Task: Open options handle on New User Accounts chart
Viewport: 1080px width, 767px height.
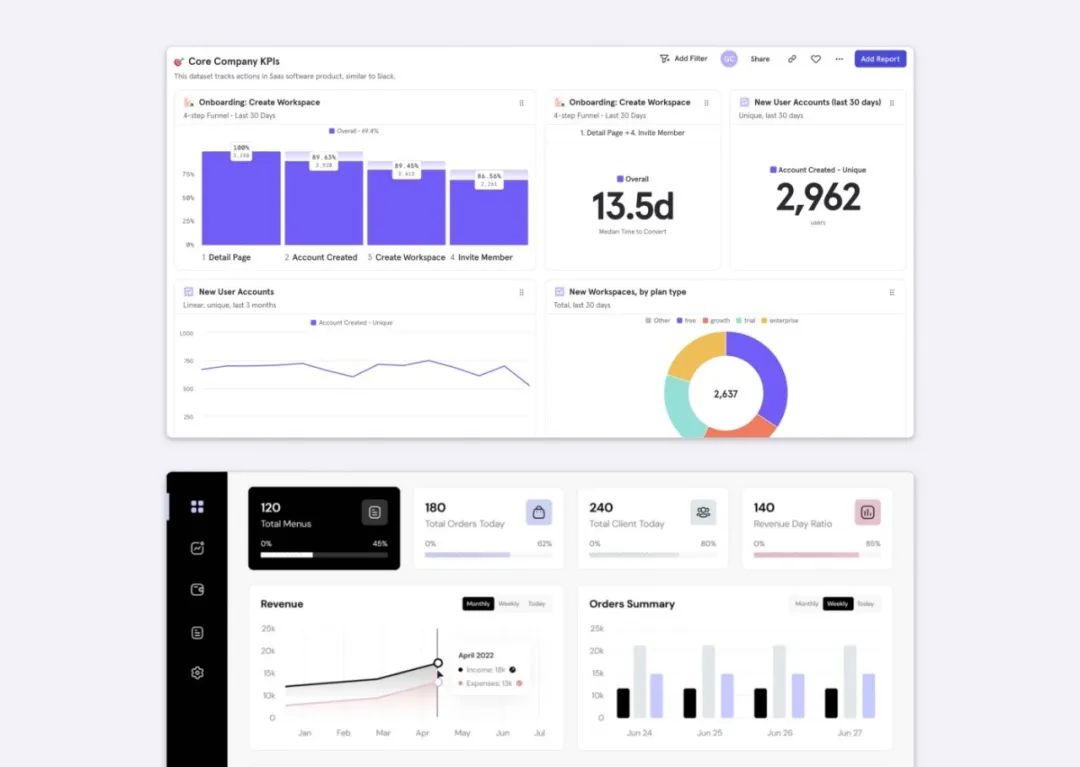Action: click(521, 293)
